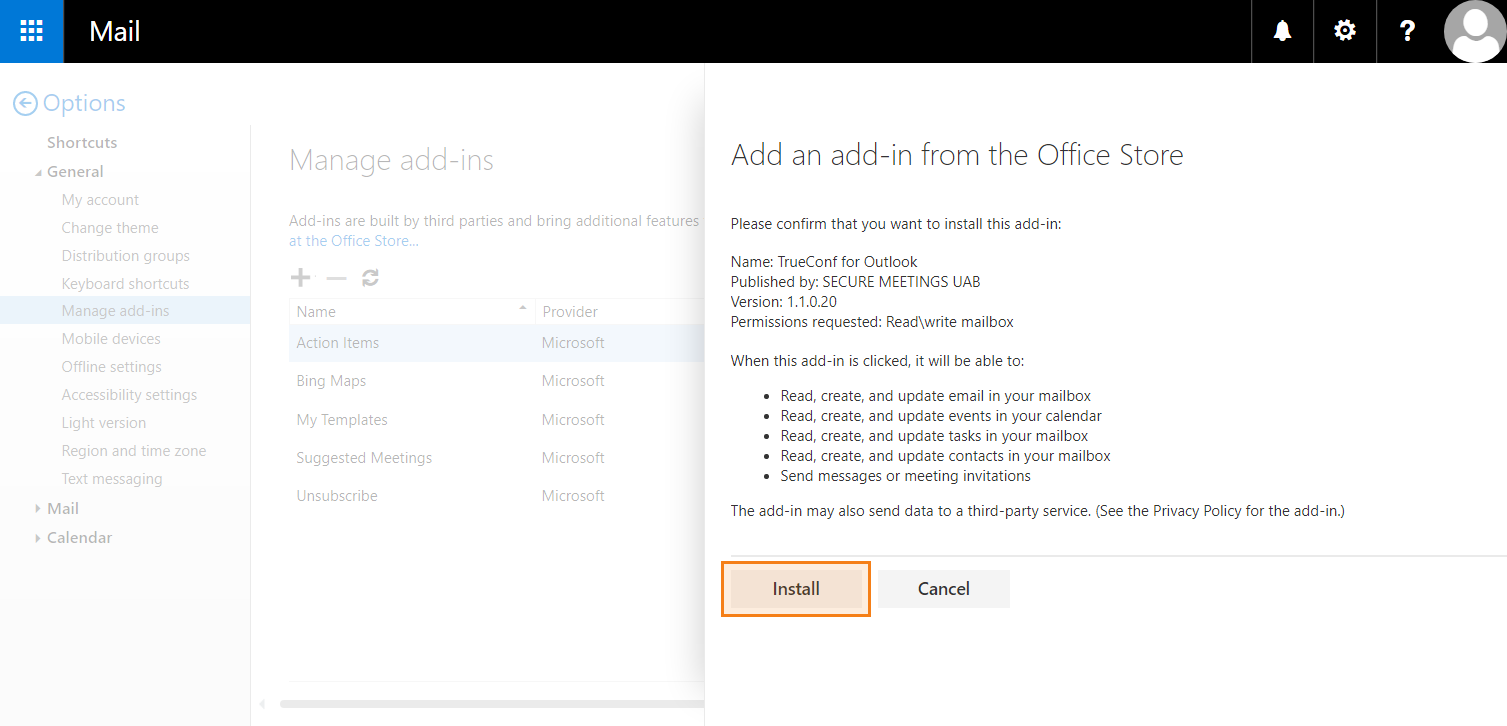Open the Office Store link

[353, 241]
